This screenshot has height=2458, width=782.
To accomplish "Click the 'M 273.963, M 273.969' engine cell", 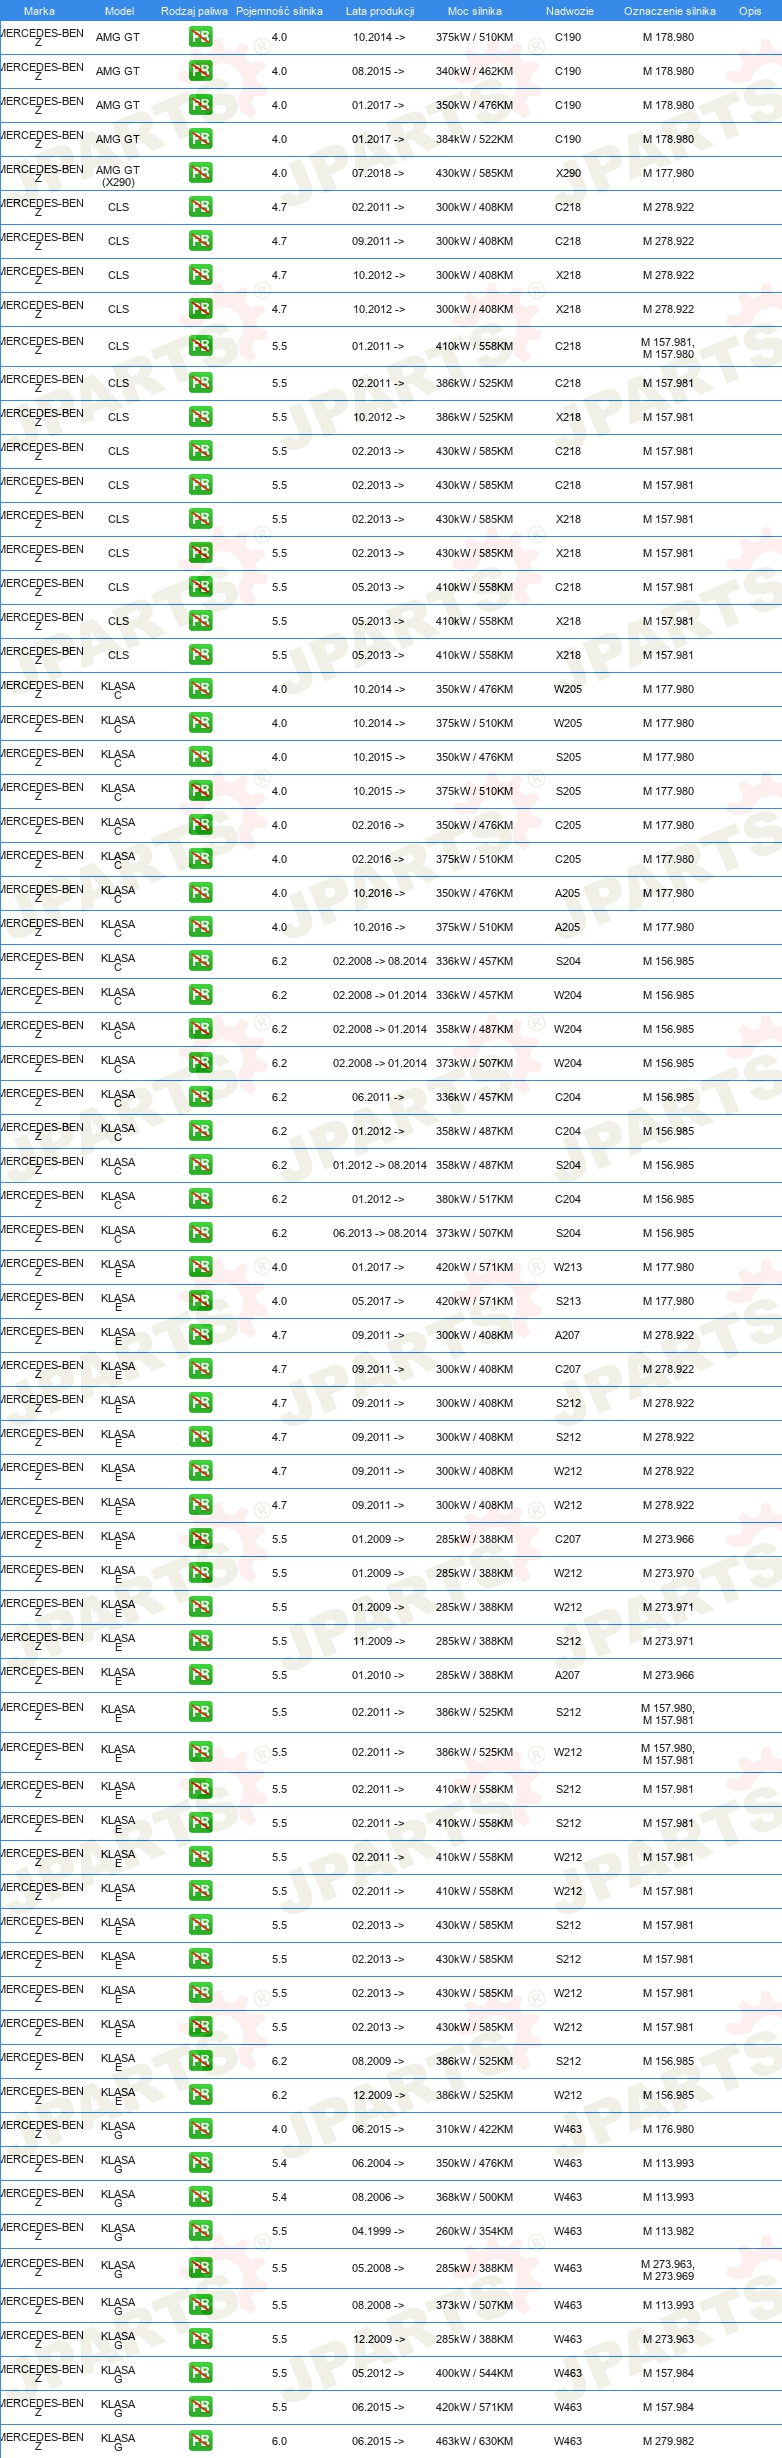I will point(668,2270).
